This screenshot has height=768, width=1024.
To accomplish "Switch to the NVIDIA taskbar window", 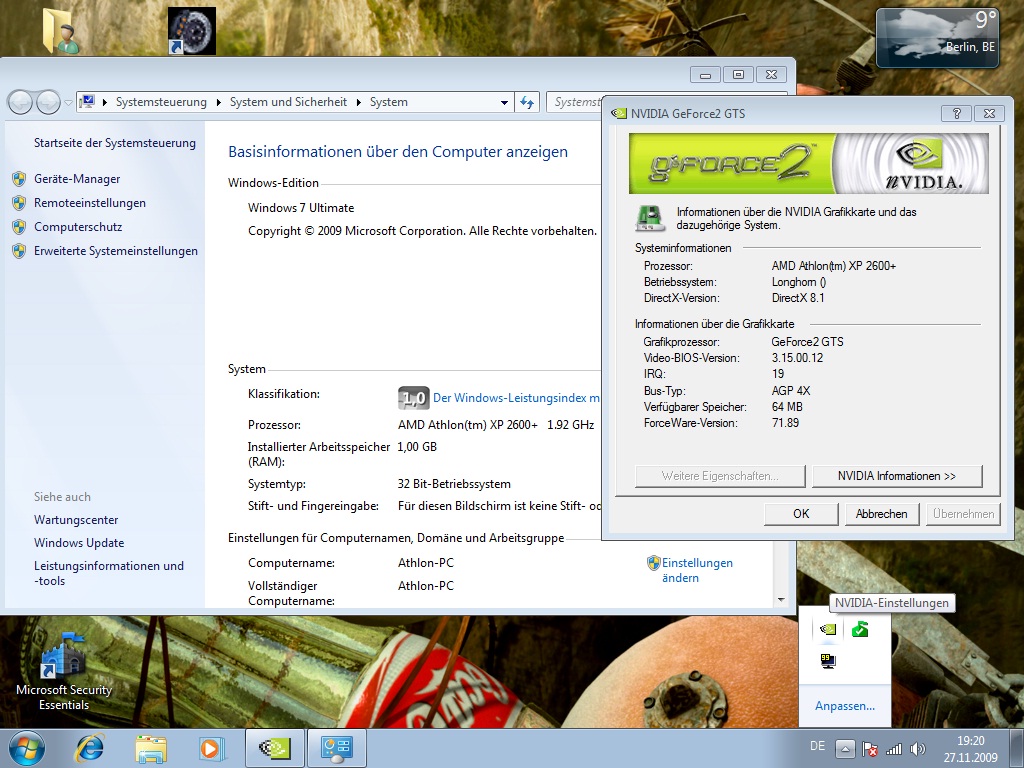I will pyautogui.click(x=275, y=748).
